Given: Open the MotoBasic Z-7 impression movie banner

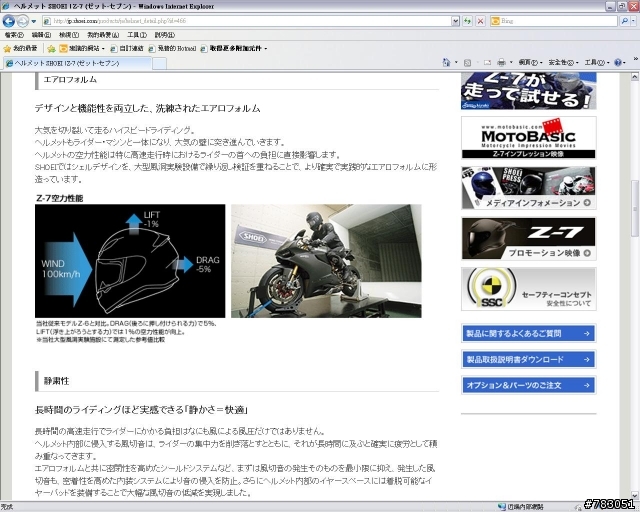Looking at the screenshot, I should (x=529, y=138).
